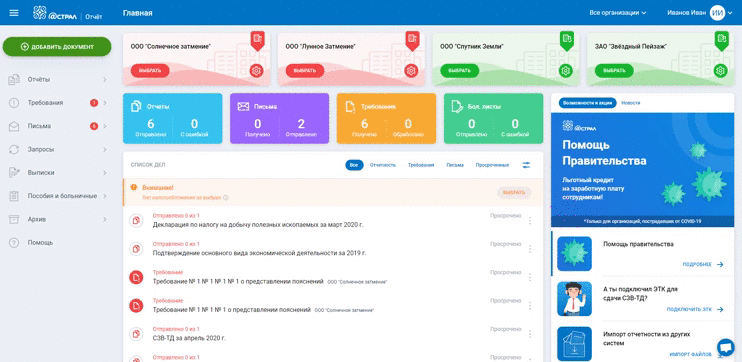Open the Ivanov Ivan user avatar
The image size is (742, 362).
pos(717,13)
